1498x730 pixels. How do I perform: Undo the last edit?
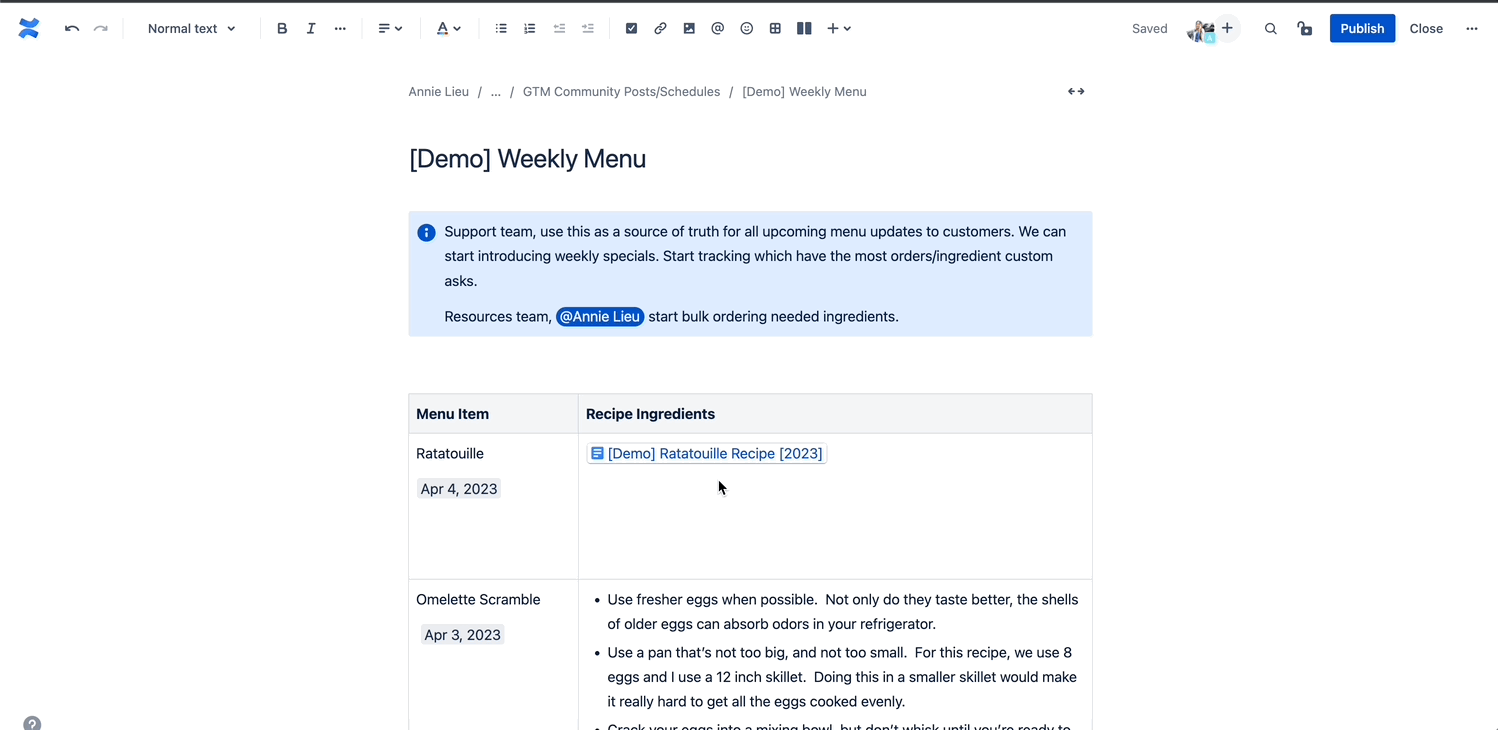click(72, 29)
